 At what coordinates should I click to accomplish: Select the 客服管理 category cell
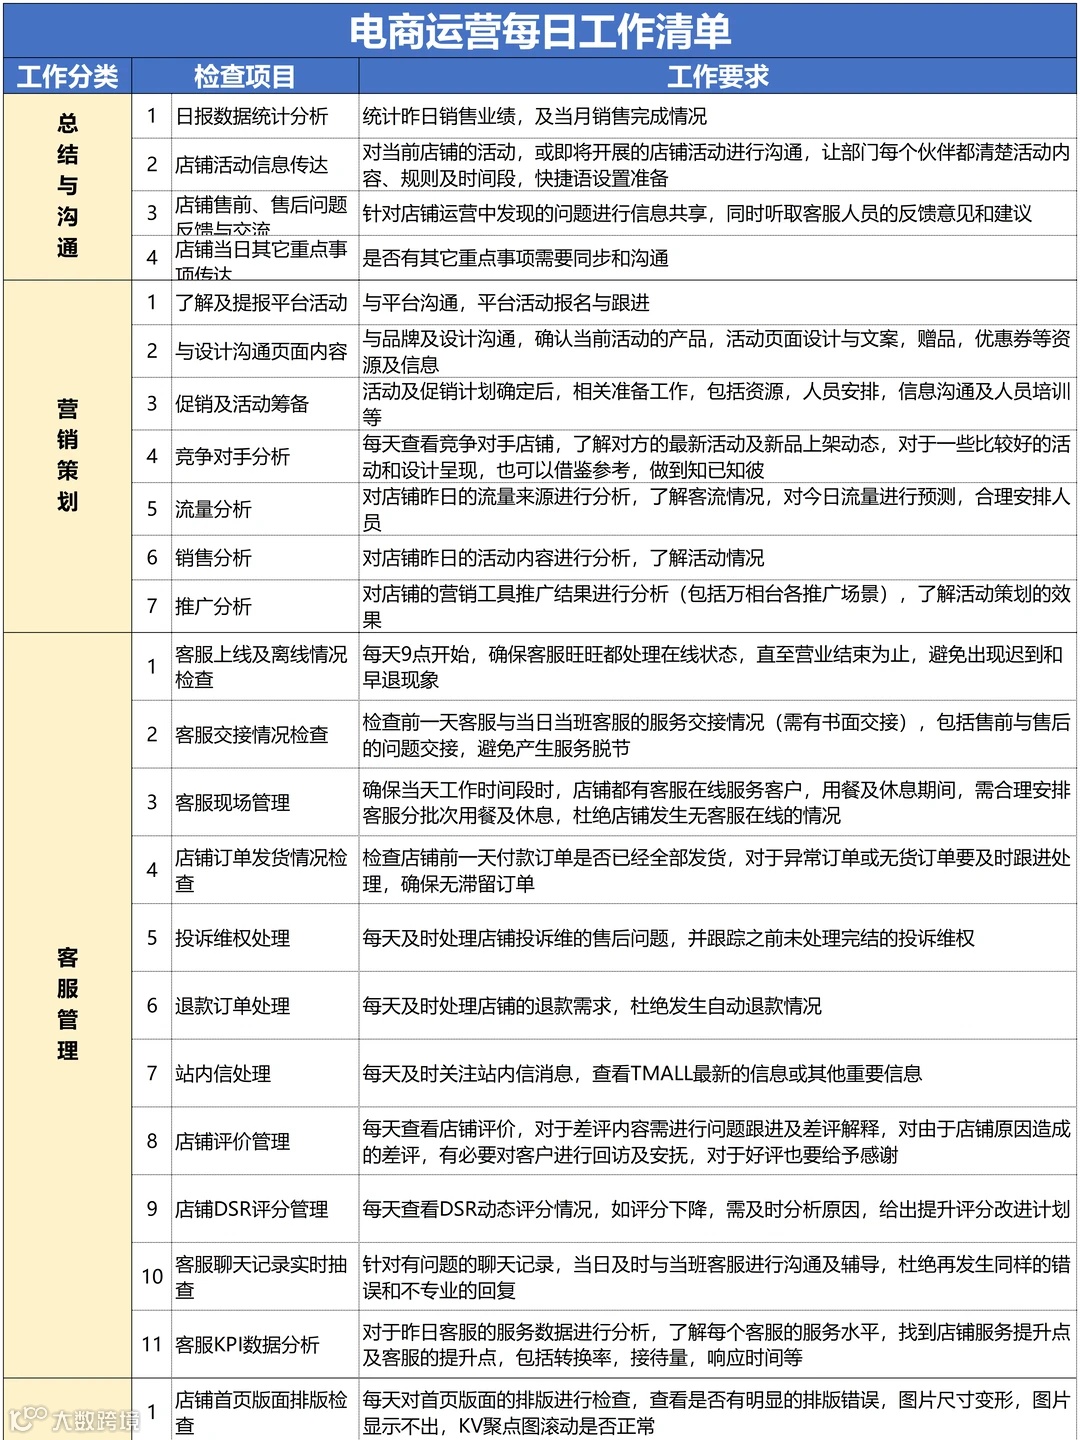click(67, 1005)
